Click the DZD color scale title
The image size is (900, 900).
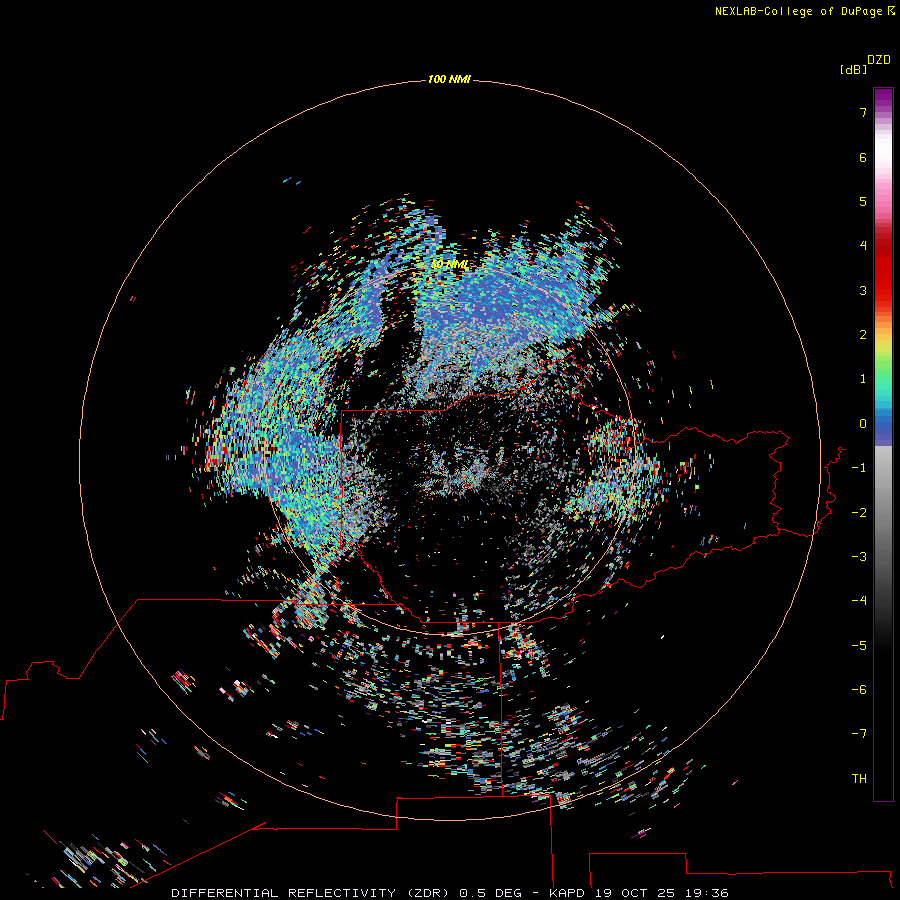[879, 59]
